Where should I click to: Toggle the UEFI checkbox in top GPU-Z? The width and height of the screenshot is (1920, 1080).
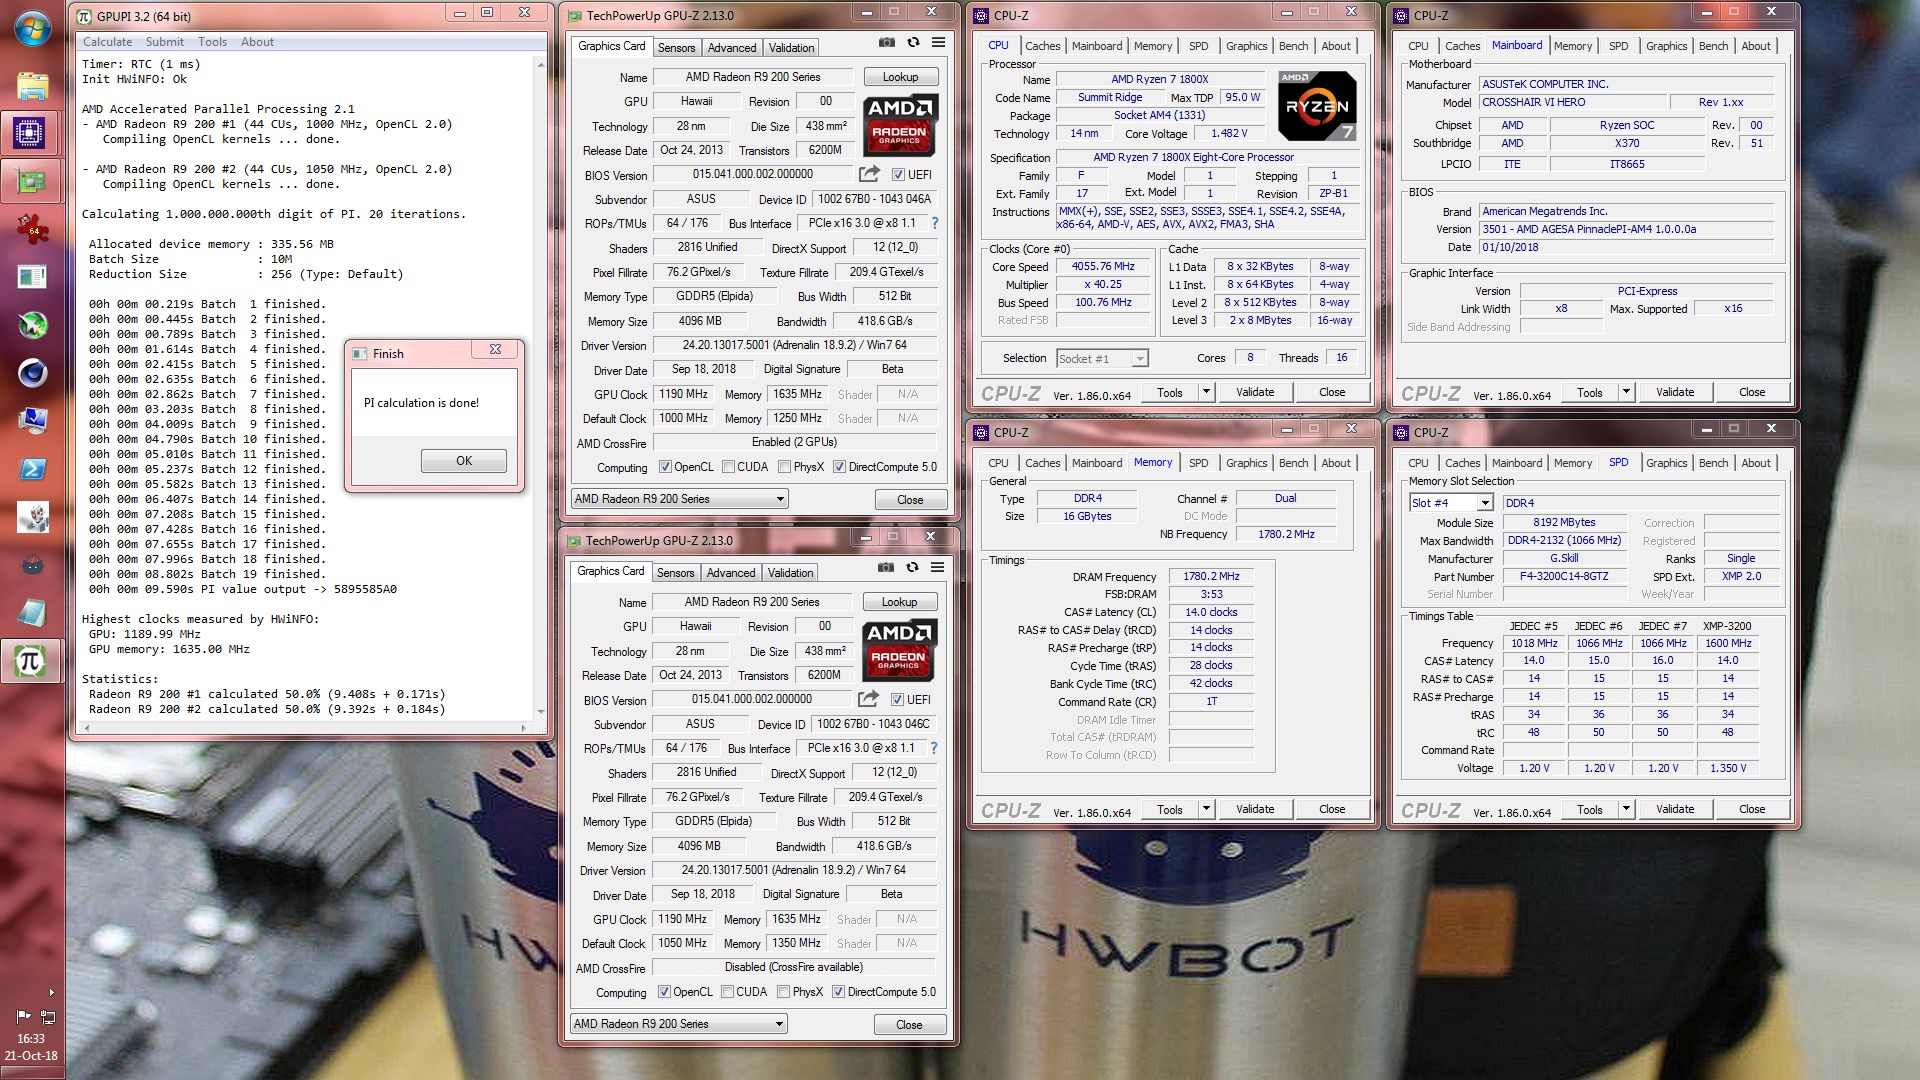coord(897,175)
